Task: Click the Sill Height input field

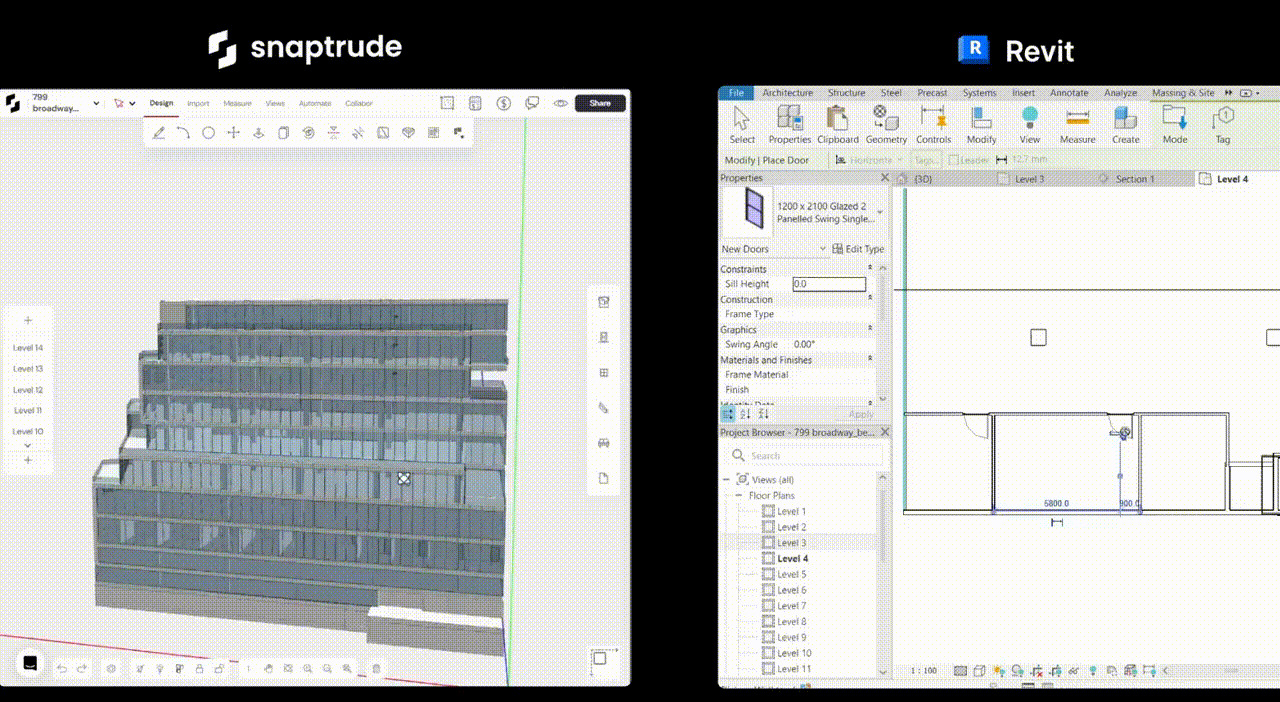Action: coord(828,284)
